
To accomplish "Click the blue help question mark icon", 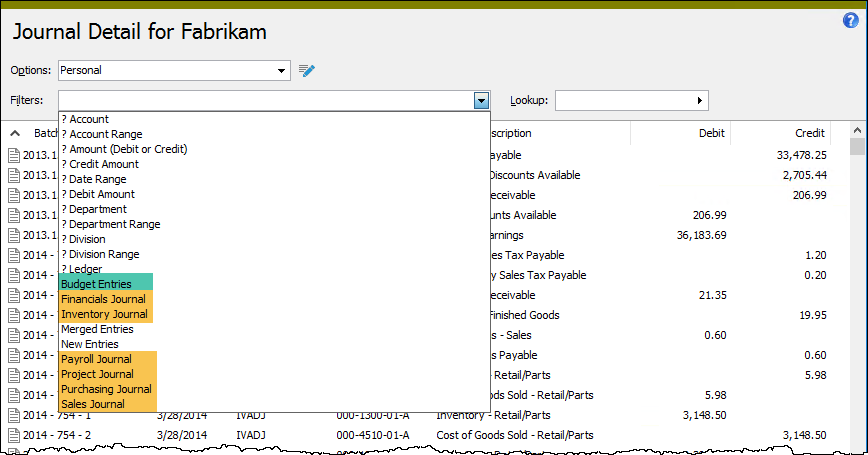I will (851, 20).
